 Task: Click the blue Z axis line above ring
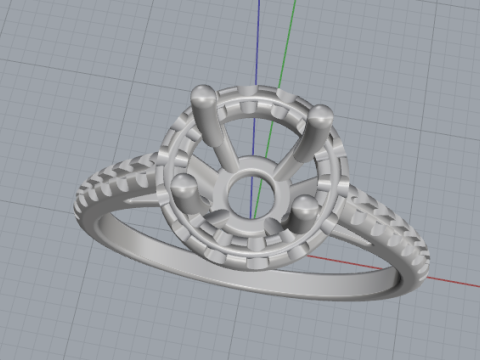(258, 43)
